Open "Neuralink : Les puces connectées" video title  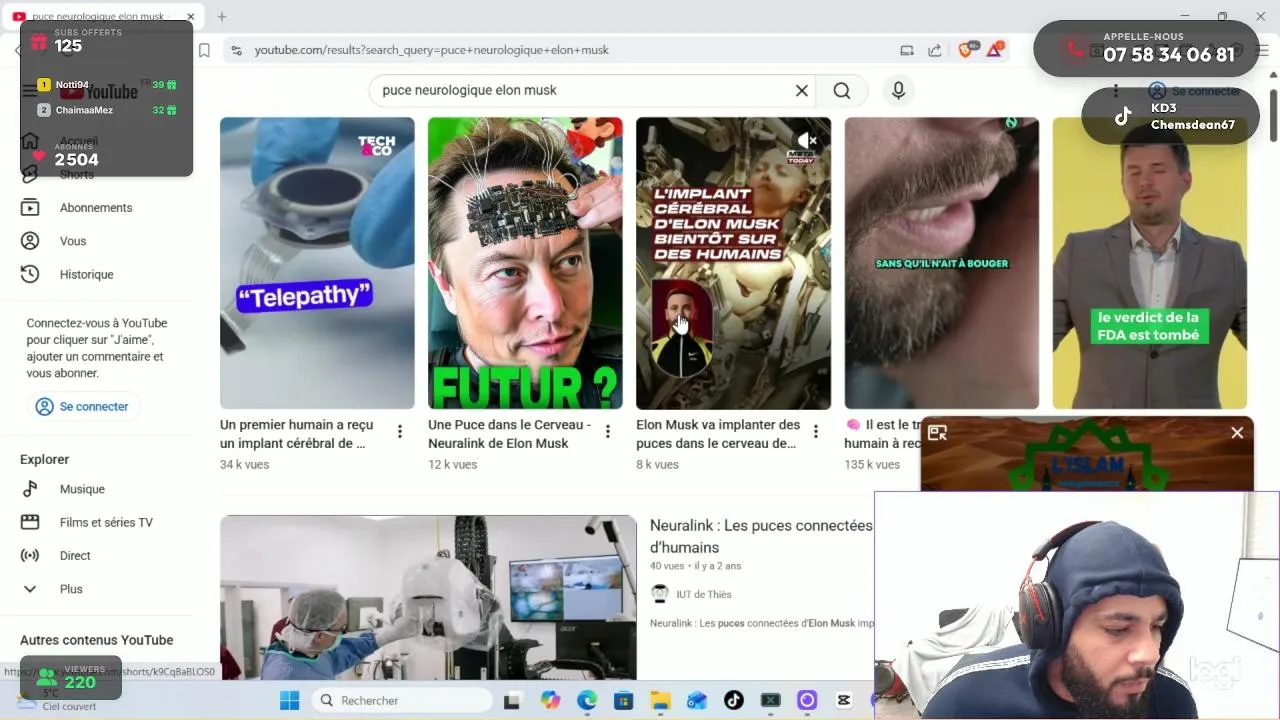coord(761,536)
